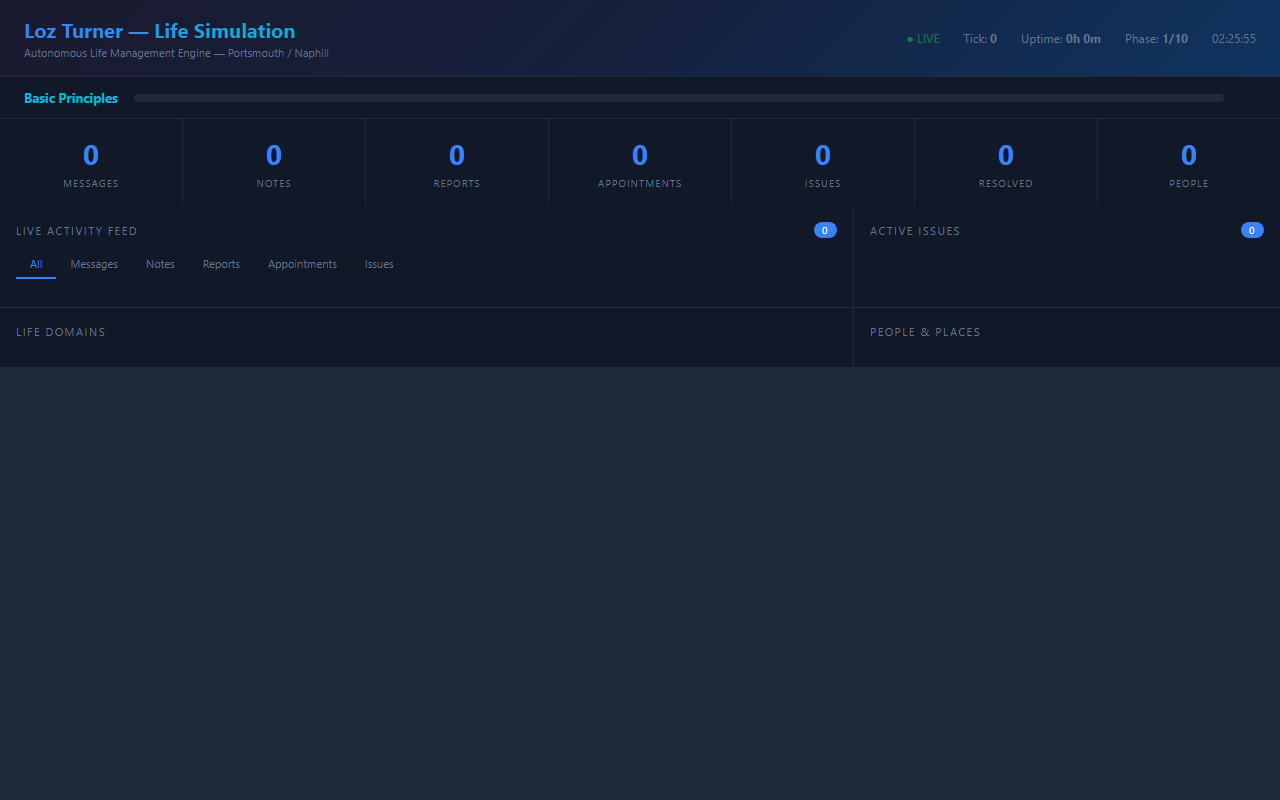
Task: Click the Active Issues count badge
Action: pos(1252,231)
